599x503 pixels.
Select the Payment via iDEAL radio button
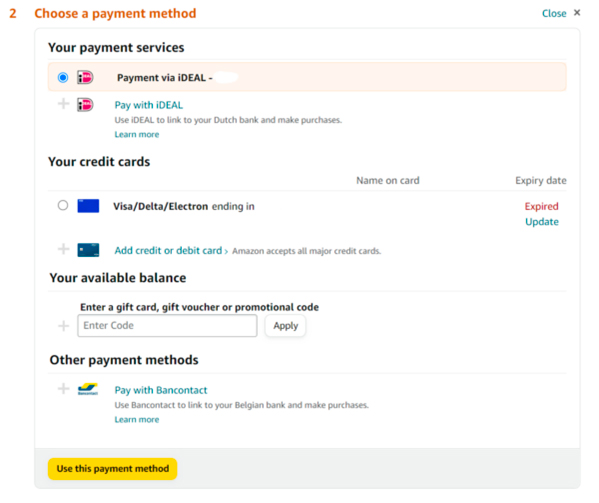pyautogui.click(x=63, y=78)
